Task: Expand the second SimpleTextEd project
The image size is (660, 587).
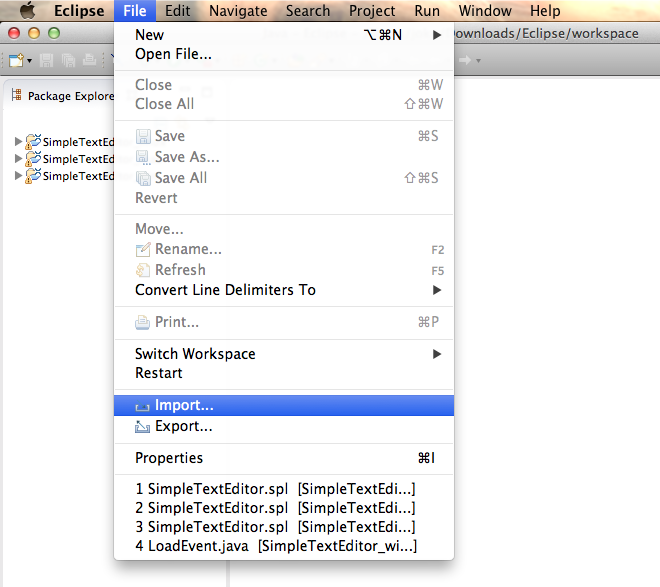Action: point(18,159)
